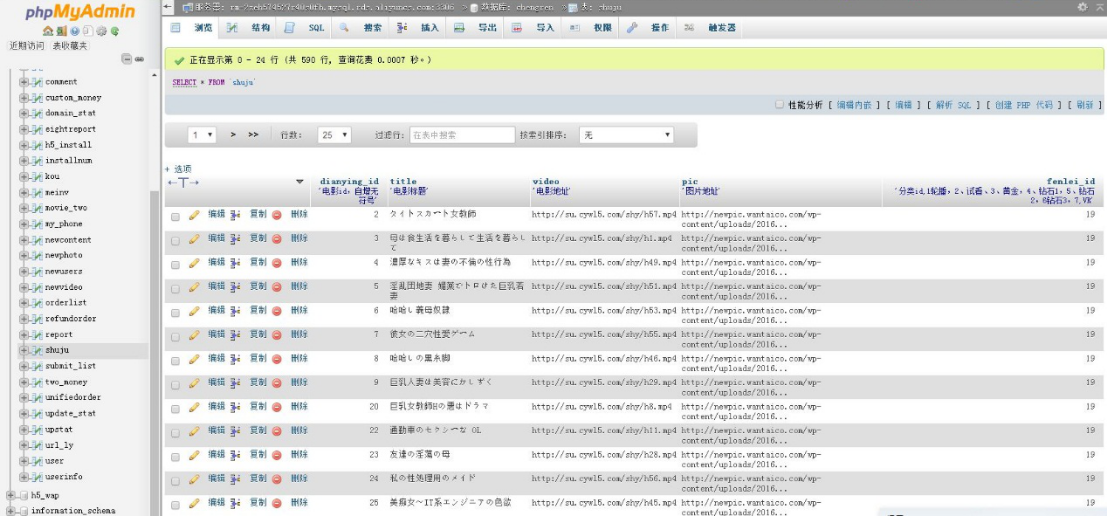The image size is (1108, 516).
Task: Go to the last page with >> button
Action: [x=253, y=135]
